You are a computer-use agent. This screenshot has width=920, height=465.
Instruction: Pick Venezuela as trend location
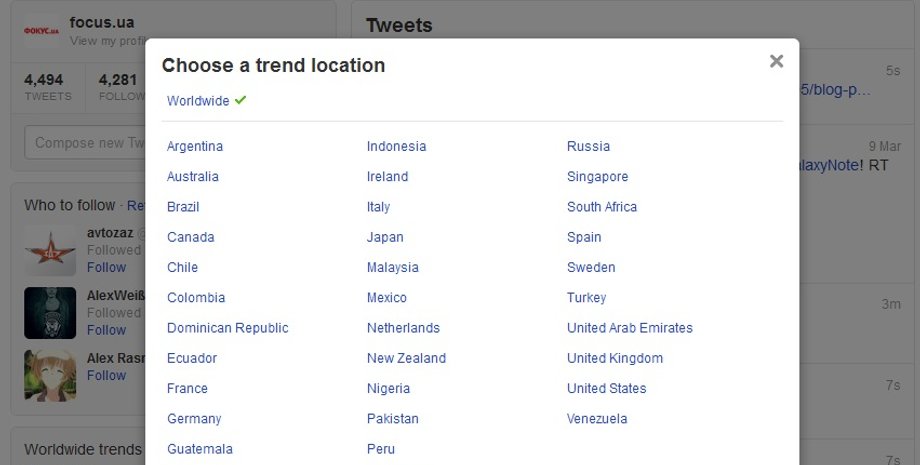[597, 419]
